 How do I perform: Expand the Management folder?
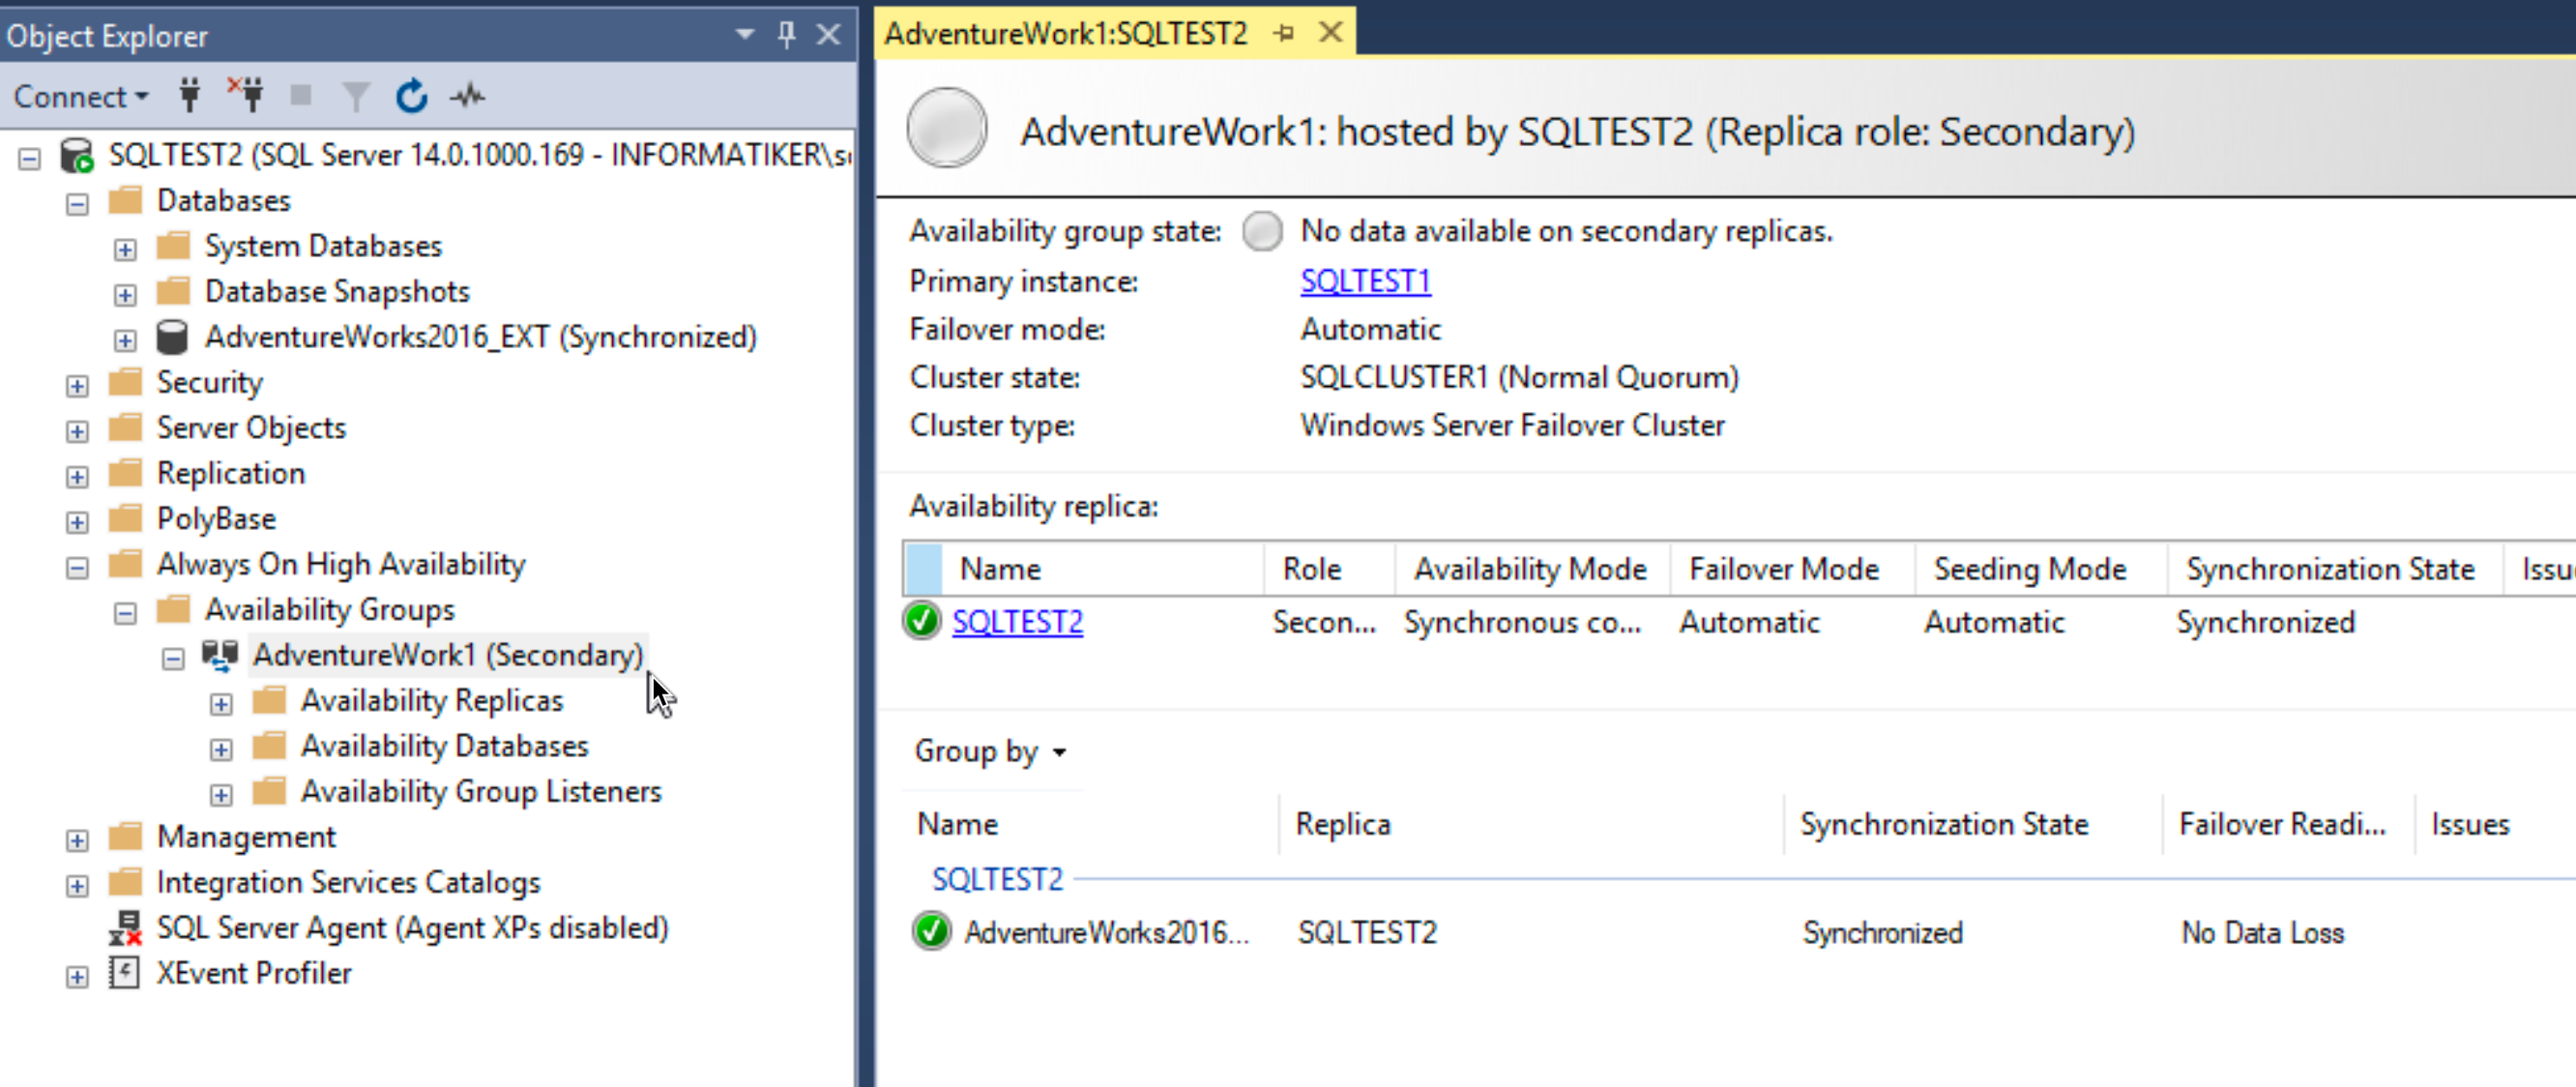(77, 840)
